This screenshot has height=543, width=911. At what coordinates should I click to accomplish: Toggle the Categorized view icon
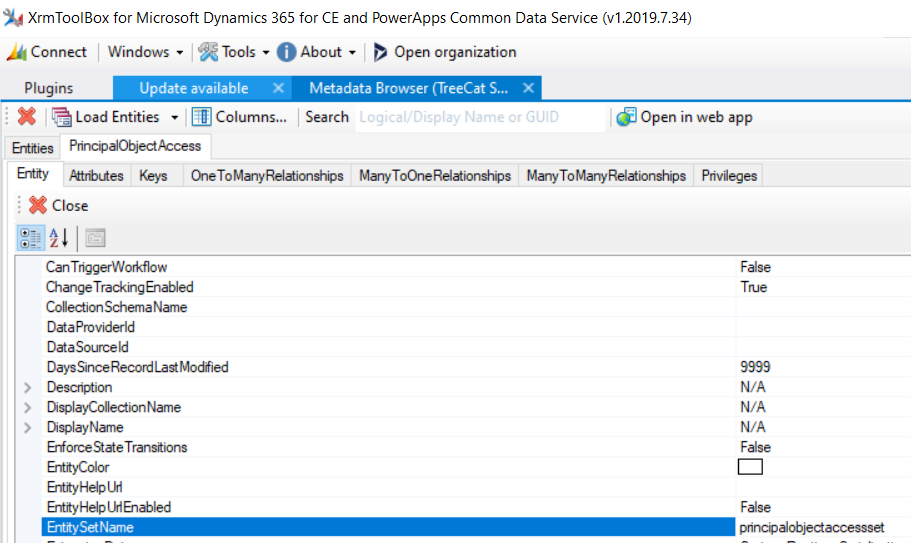click(30, 238)
